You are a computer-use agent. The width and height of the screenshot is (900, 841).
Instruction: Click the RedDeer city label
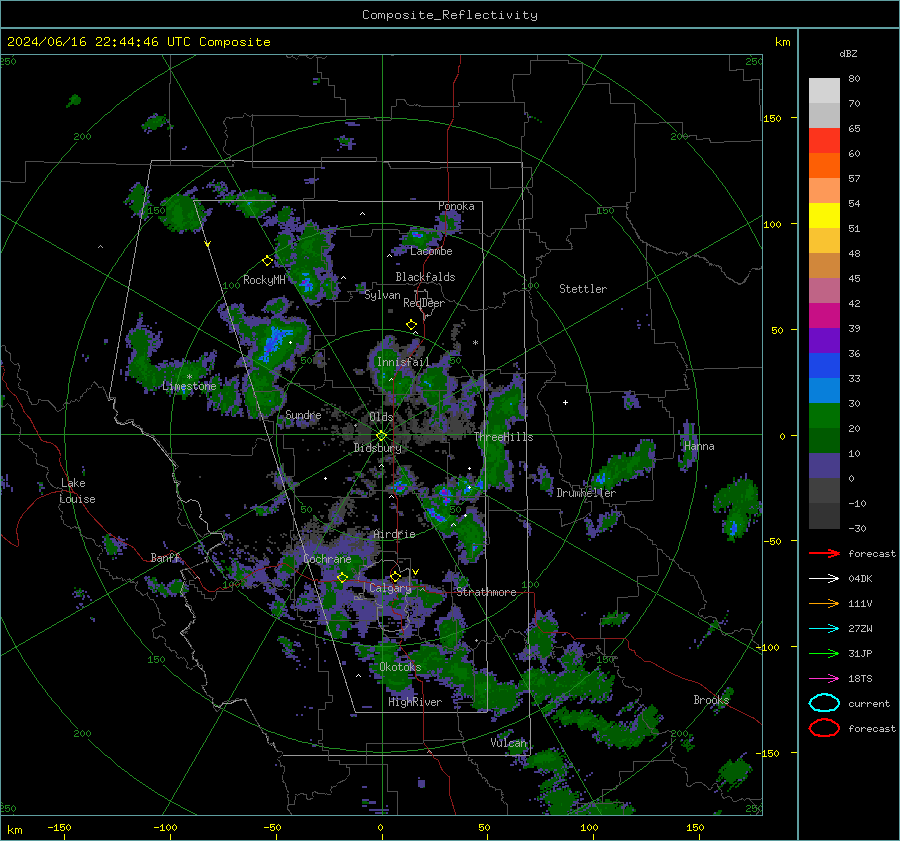pyautogui.click(x=424, y=303)
